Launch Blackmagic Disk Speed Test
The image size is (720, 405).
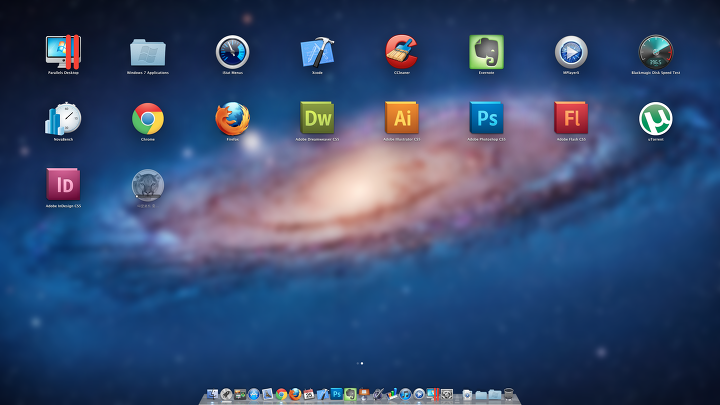(x=655, y=52)
